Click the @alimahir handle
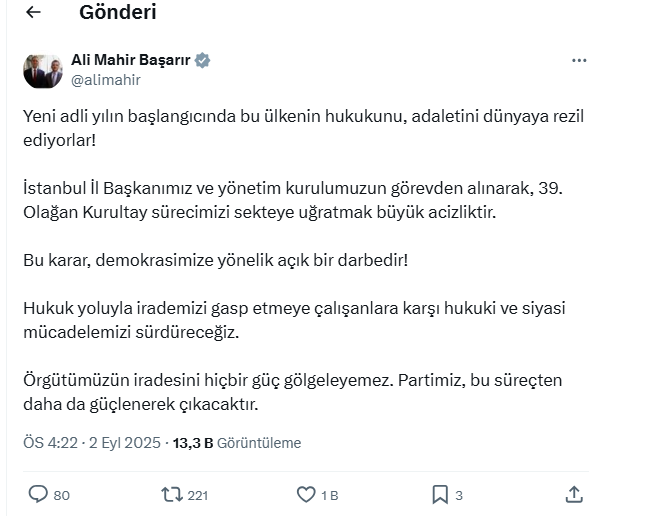650x516 pixels. point(106,80)
